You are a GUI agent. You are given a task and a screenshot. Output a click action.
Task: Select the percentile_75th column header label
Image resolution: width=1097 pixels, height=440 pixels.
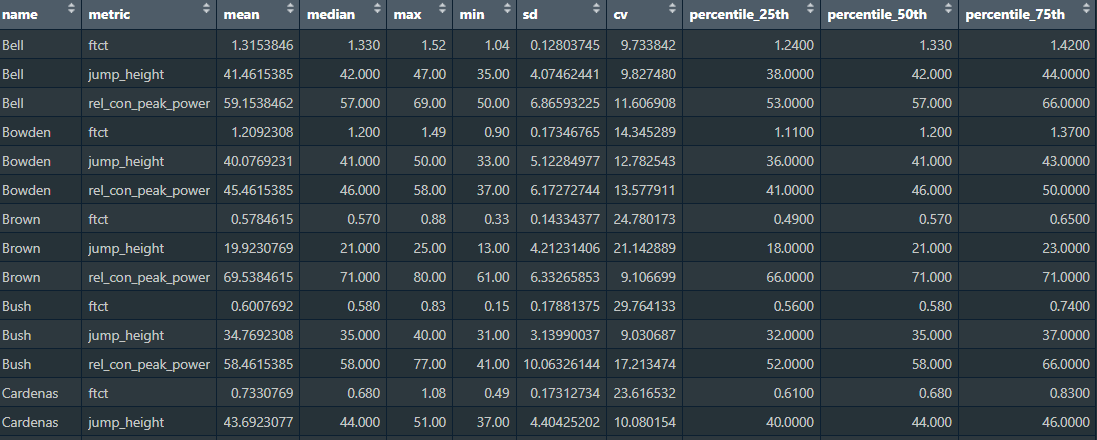[1014, 15]
